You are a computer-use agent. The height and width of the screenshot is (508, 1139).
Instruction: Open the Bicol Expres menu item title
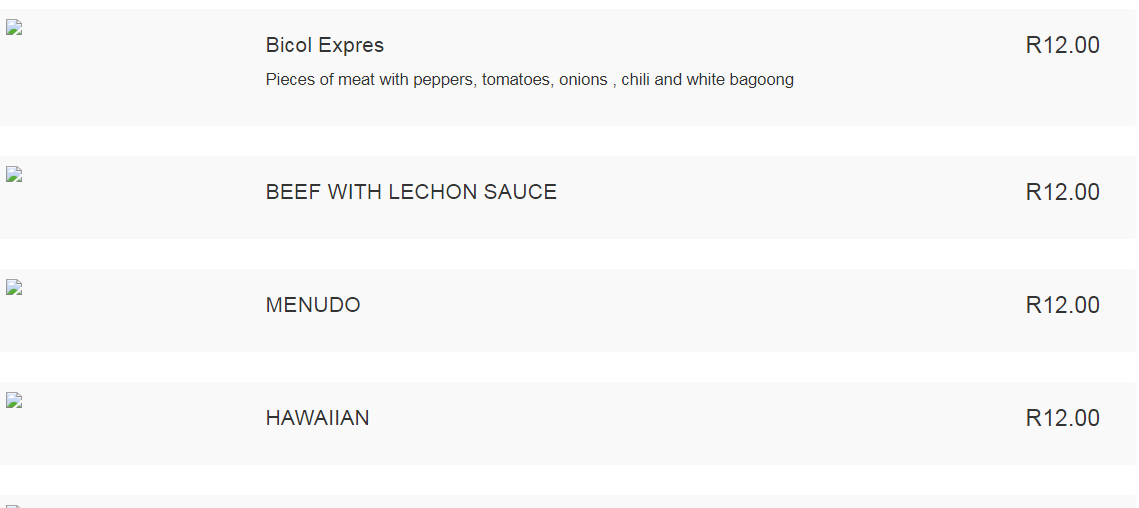point(325,45)
